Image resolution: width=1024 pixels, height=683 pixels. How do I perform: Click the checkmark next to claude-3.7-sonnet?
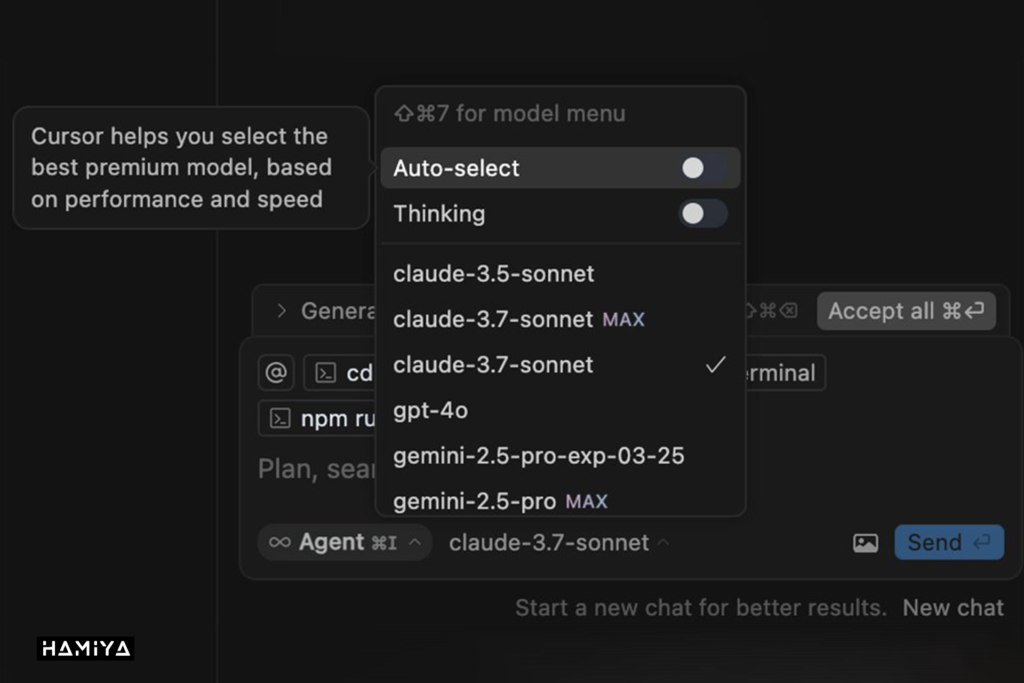click(x=715, y=365)
